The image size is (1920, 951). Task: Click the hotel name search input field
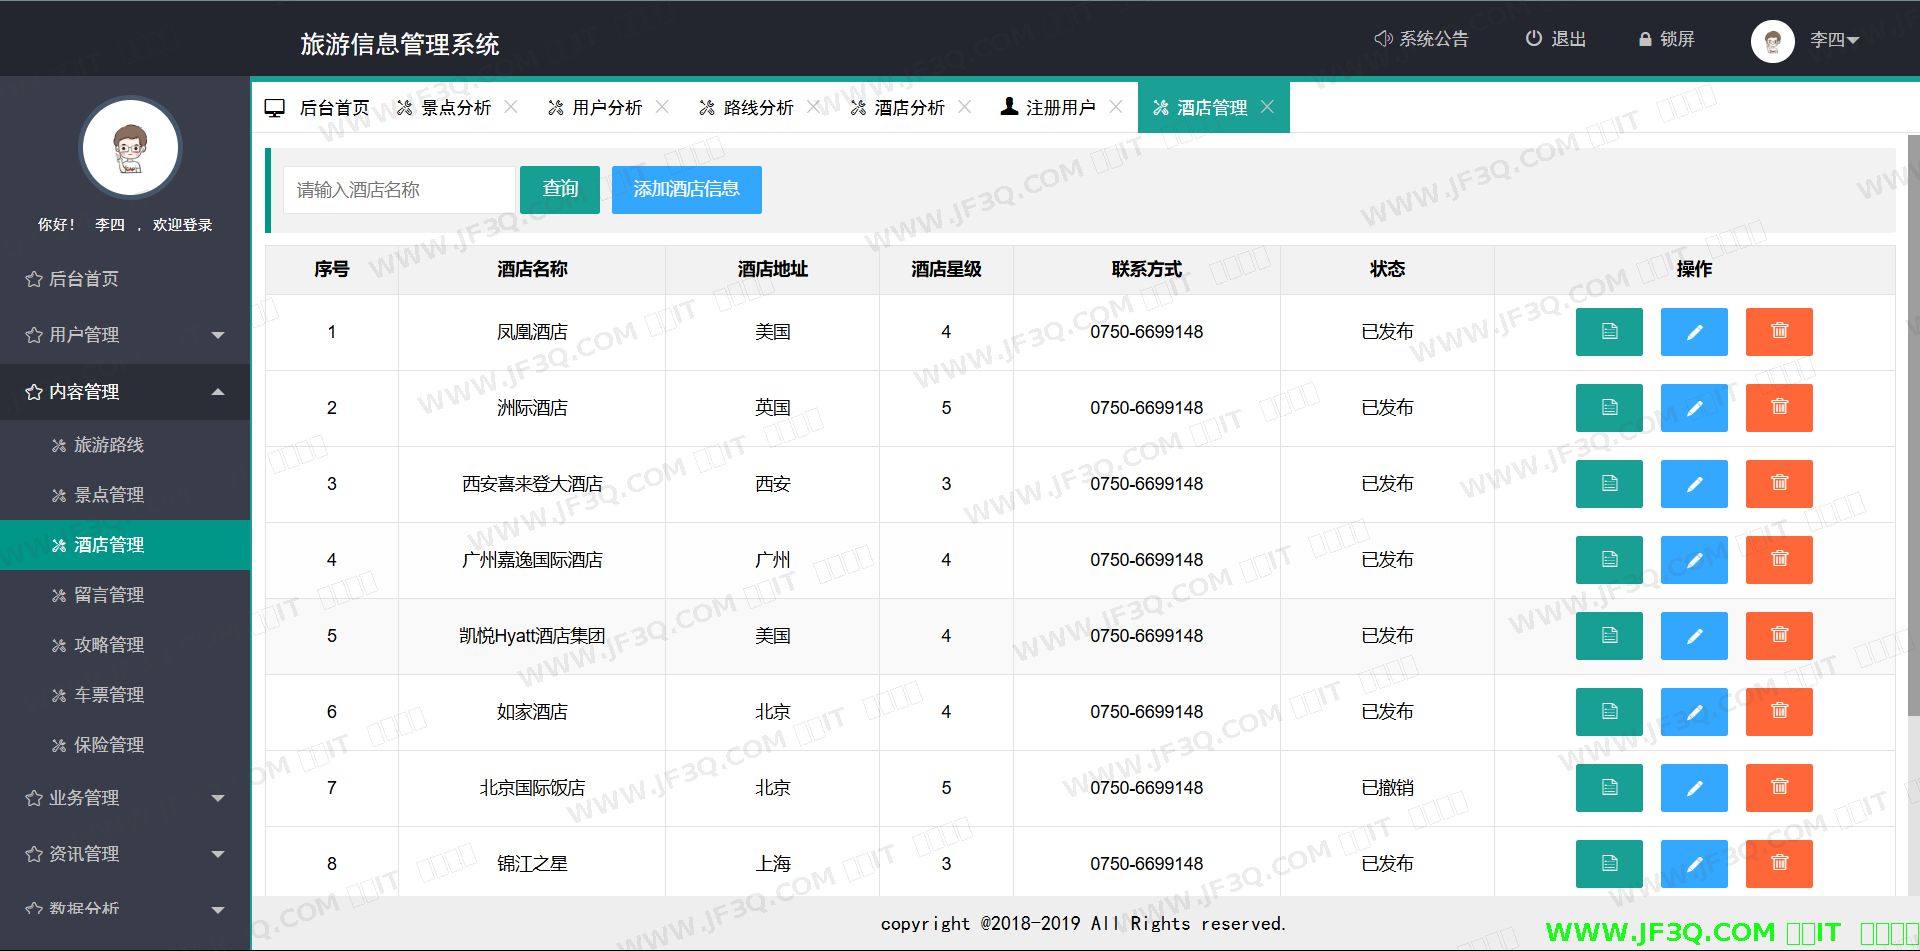[399, 190]
